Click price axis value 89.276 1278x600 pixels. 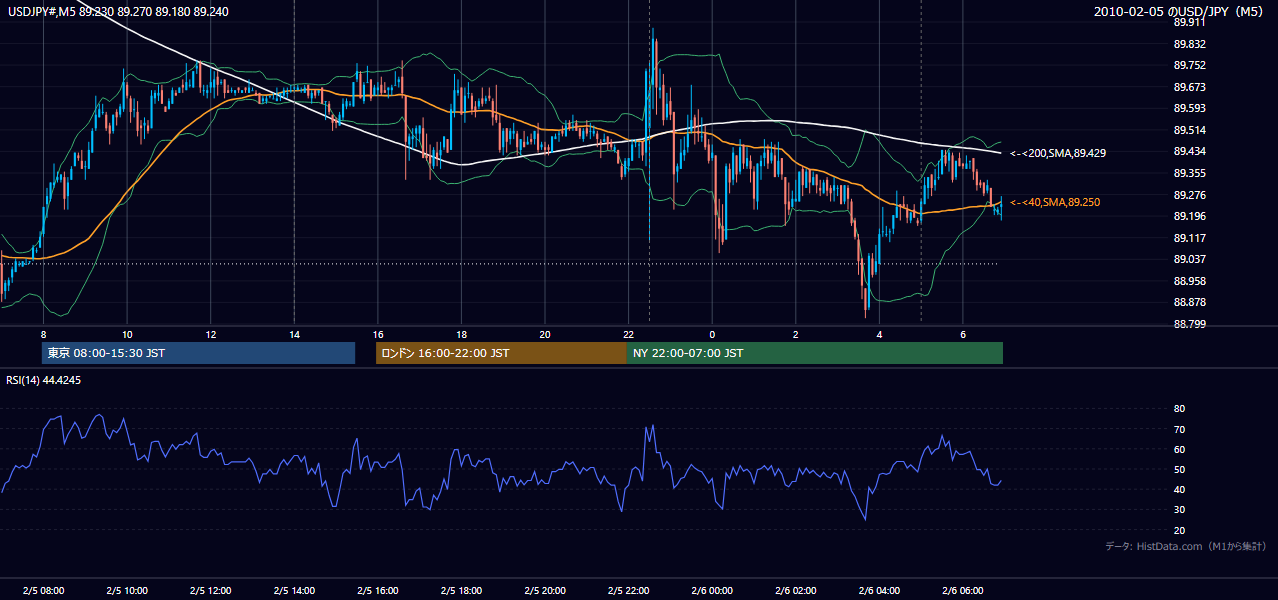click(1189, 195)
